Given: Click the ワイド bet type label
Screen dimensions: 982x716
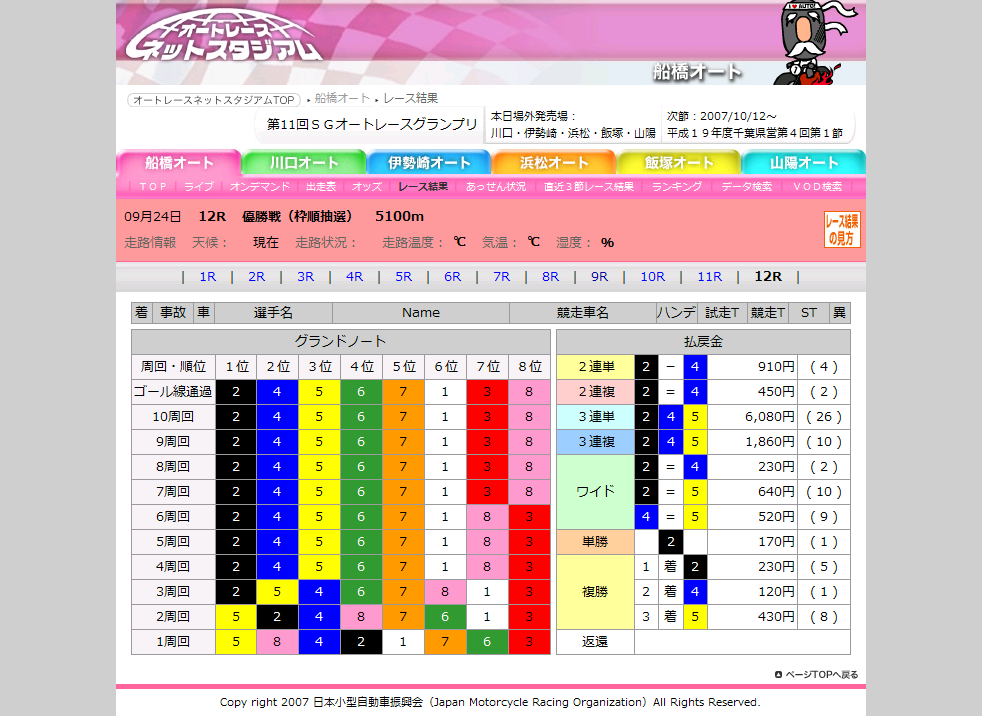Looking at the screenshot, I should tap(596, 492).
